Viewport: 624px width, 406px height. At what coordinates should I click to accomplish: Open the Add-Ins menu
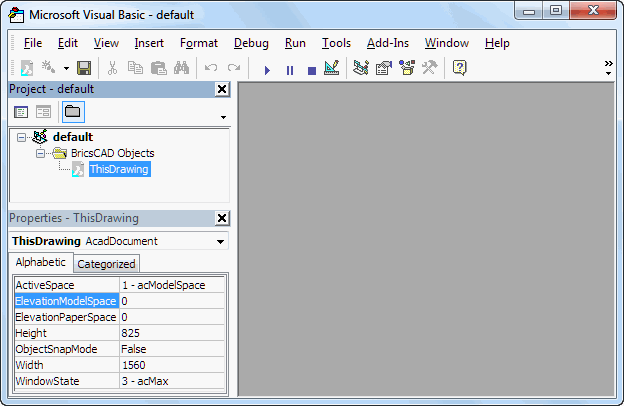[x=388, y=43]
